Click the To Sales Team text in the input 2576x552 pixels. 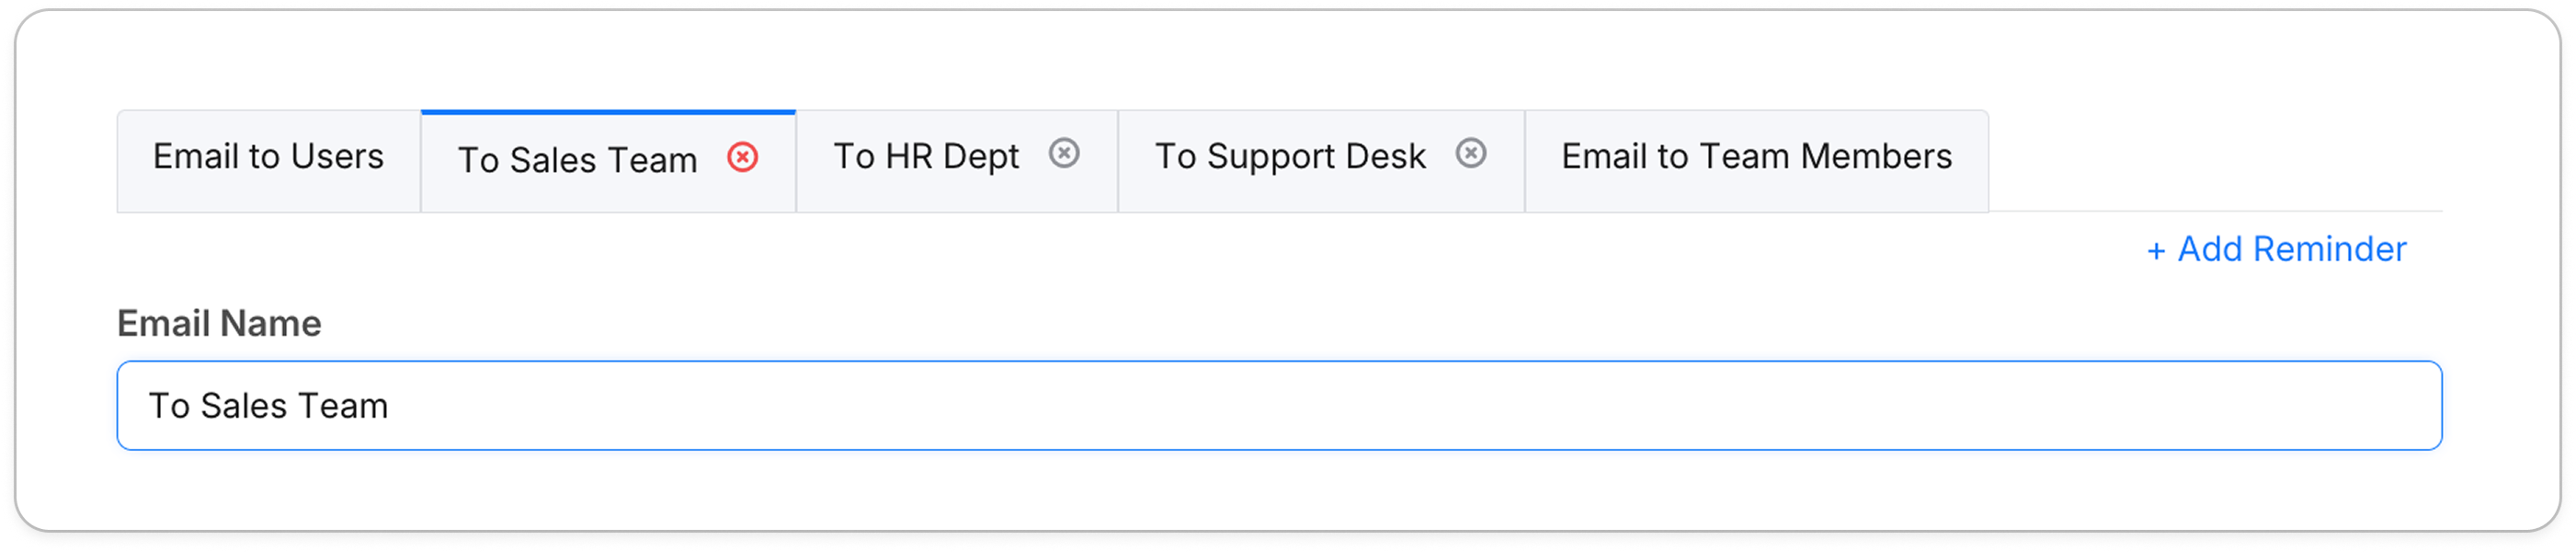pos(268,406)
